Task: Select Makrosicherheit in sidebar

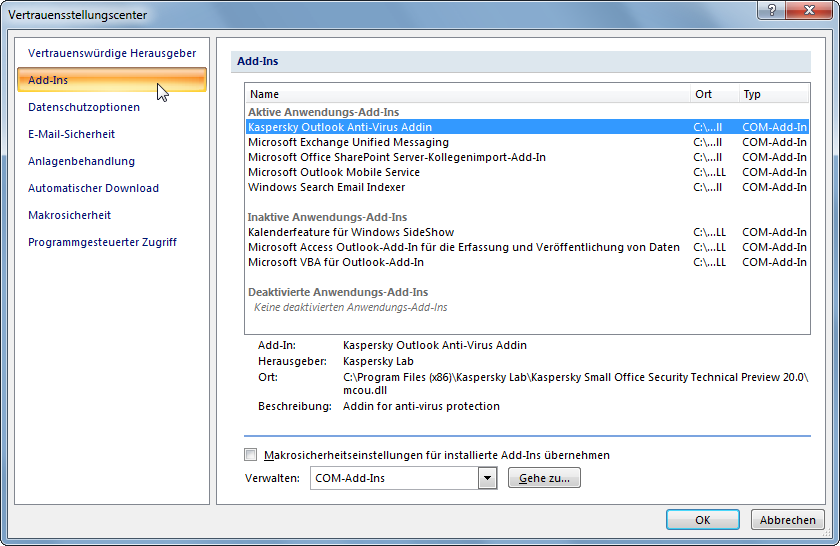Action: pyautogui.click(x=69, y=215)
